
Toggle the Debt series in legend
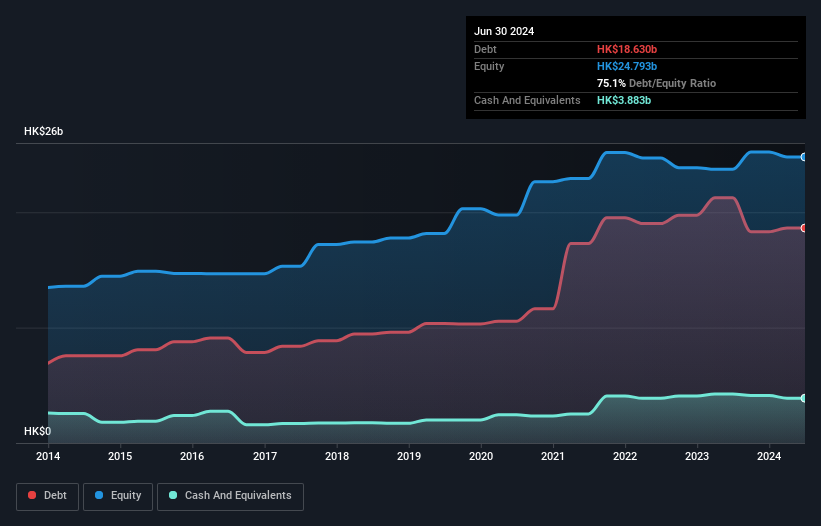pyautogui.click(x=49, y=495)
